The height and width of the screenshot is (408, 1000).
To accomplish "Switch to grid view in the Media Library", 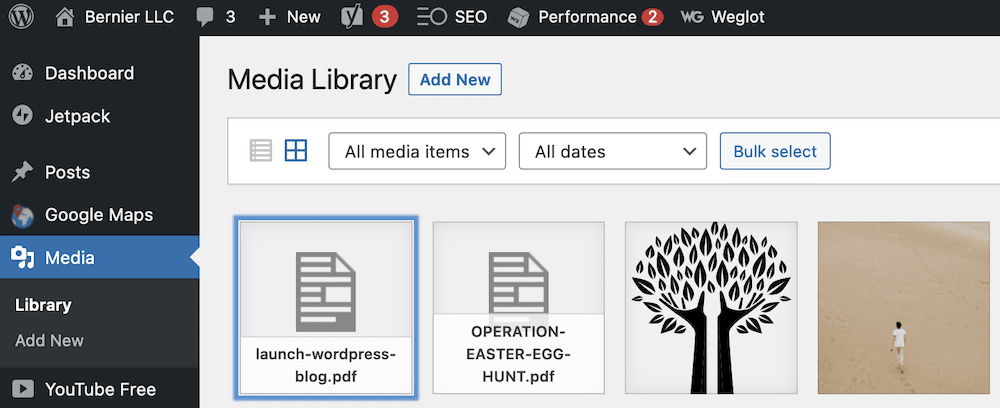I will click(296, 151).
